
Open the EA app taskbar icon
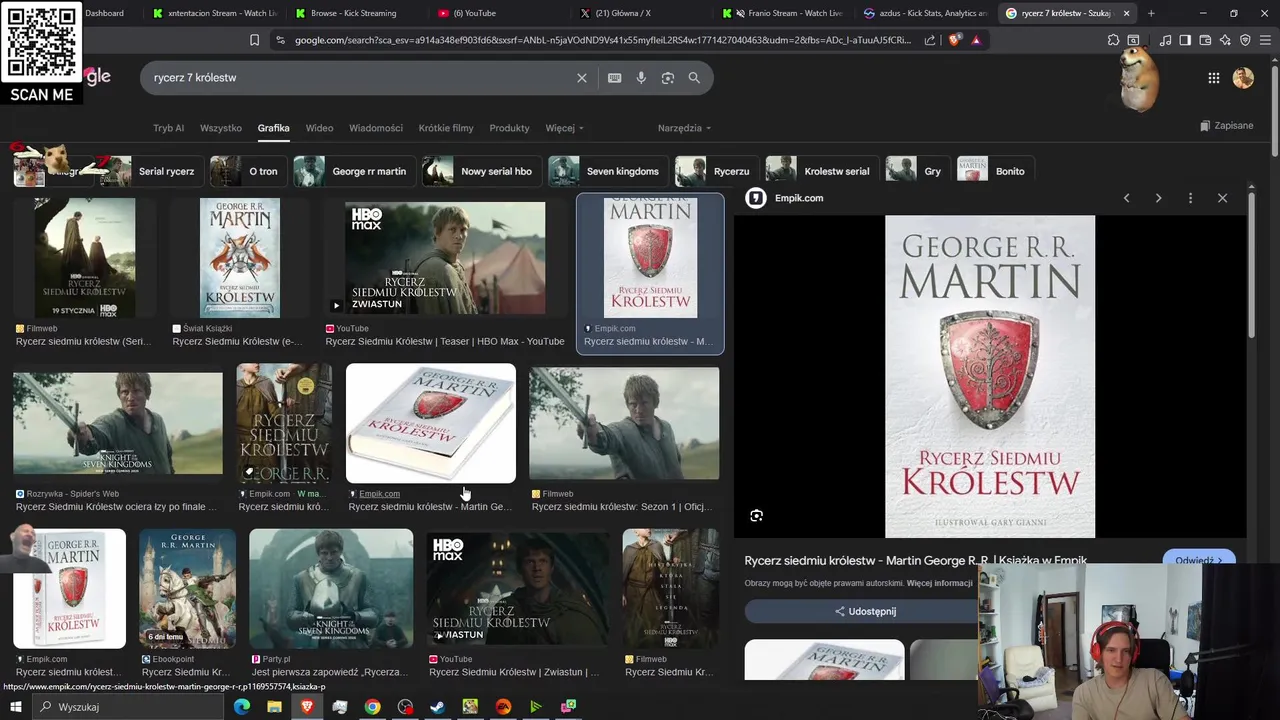coord(503,707)
